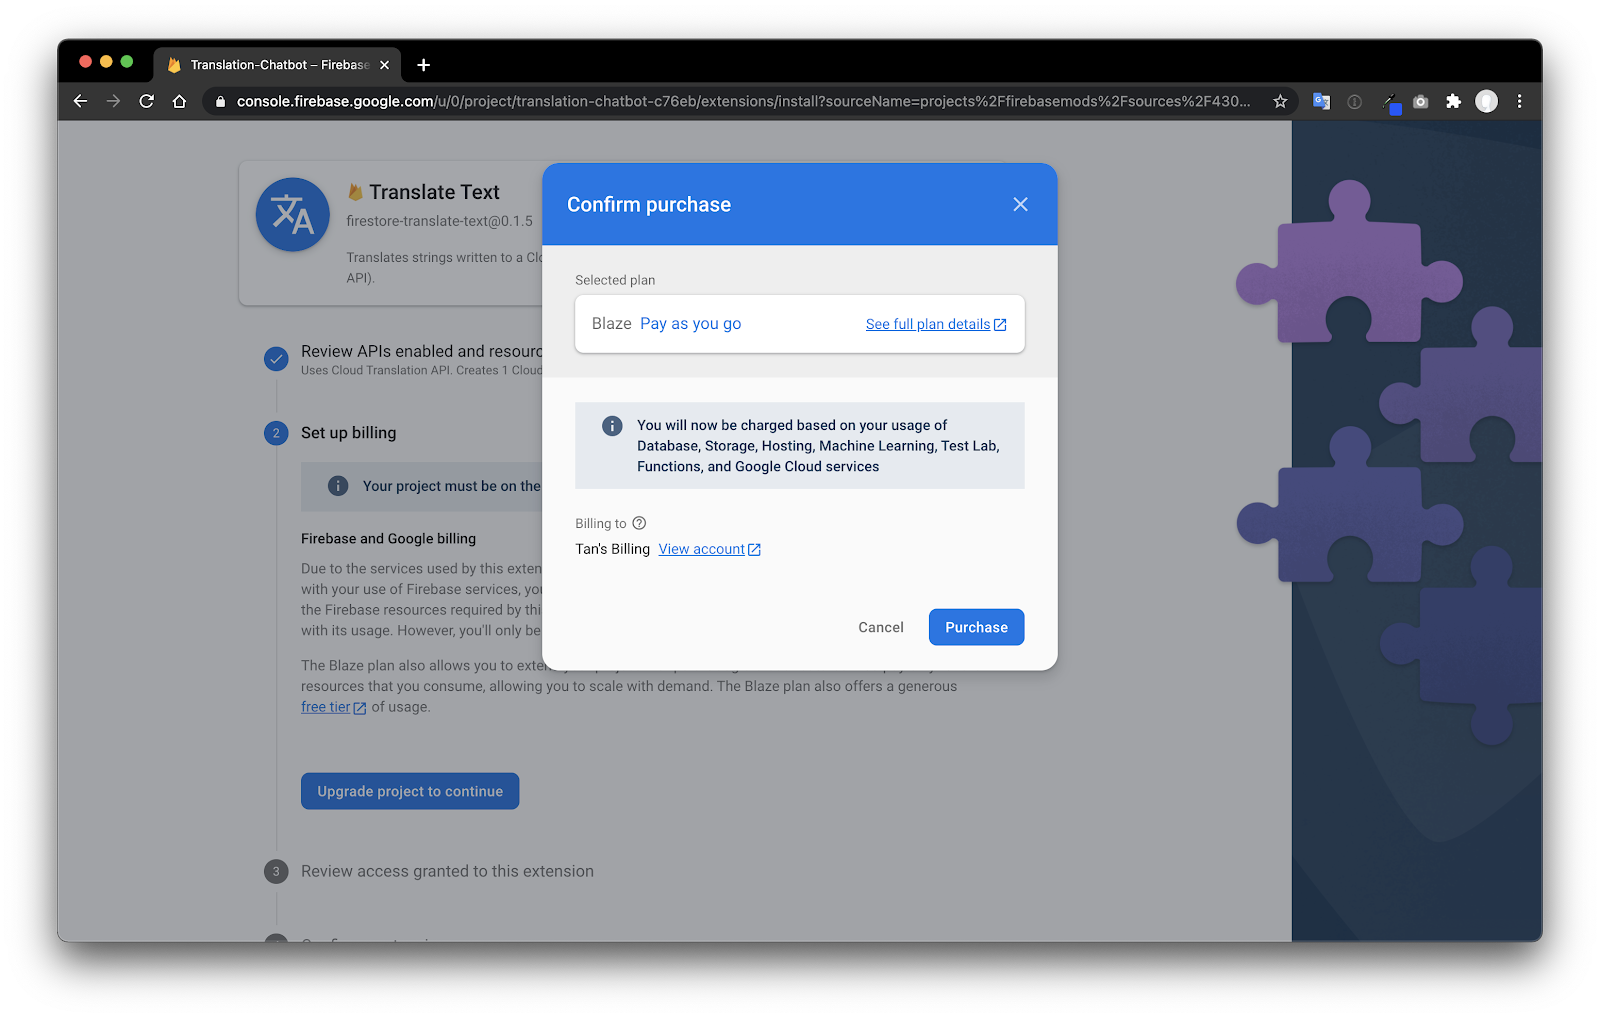The width and height of the screenshot is (1600, 1018).
Task: Go back in browser history
Action: pyautogui.click(x=80, y=101)
